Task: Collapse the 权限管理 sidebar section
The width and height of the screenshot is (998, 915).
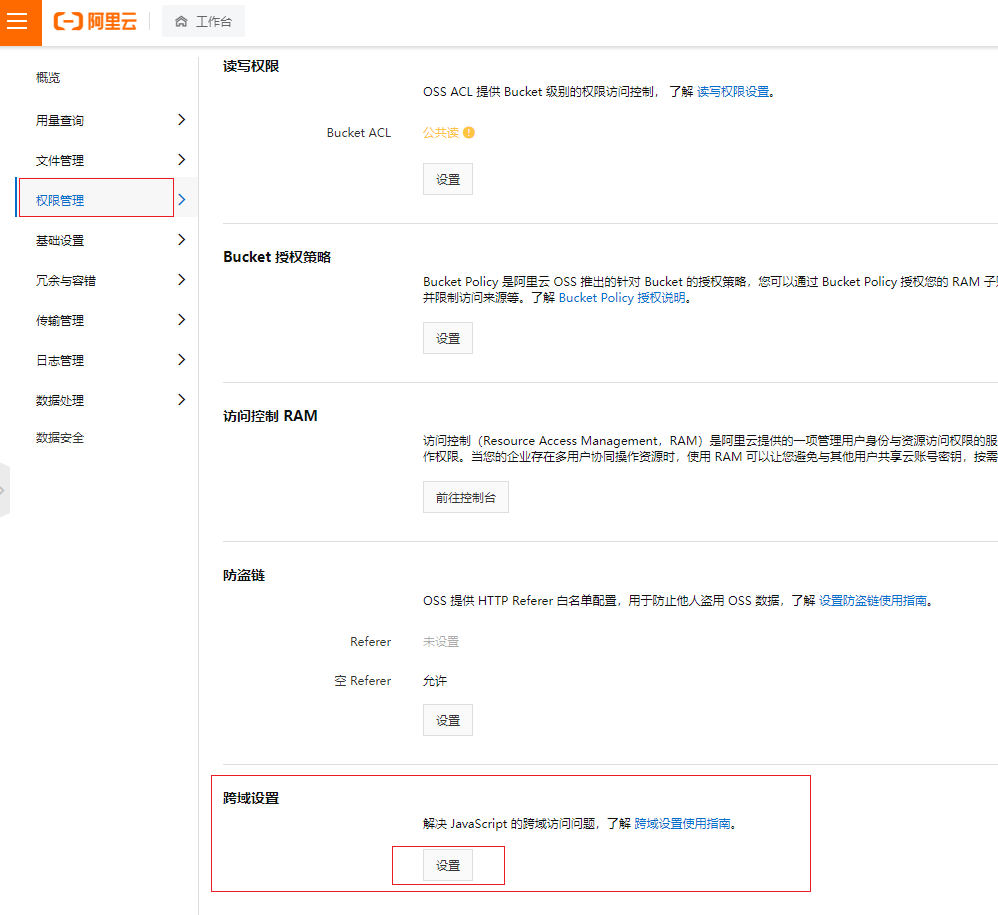Action: pyautogui.click(x=183, y=199)
